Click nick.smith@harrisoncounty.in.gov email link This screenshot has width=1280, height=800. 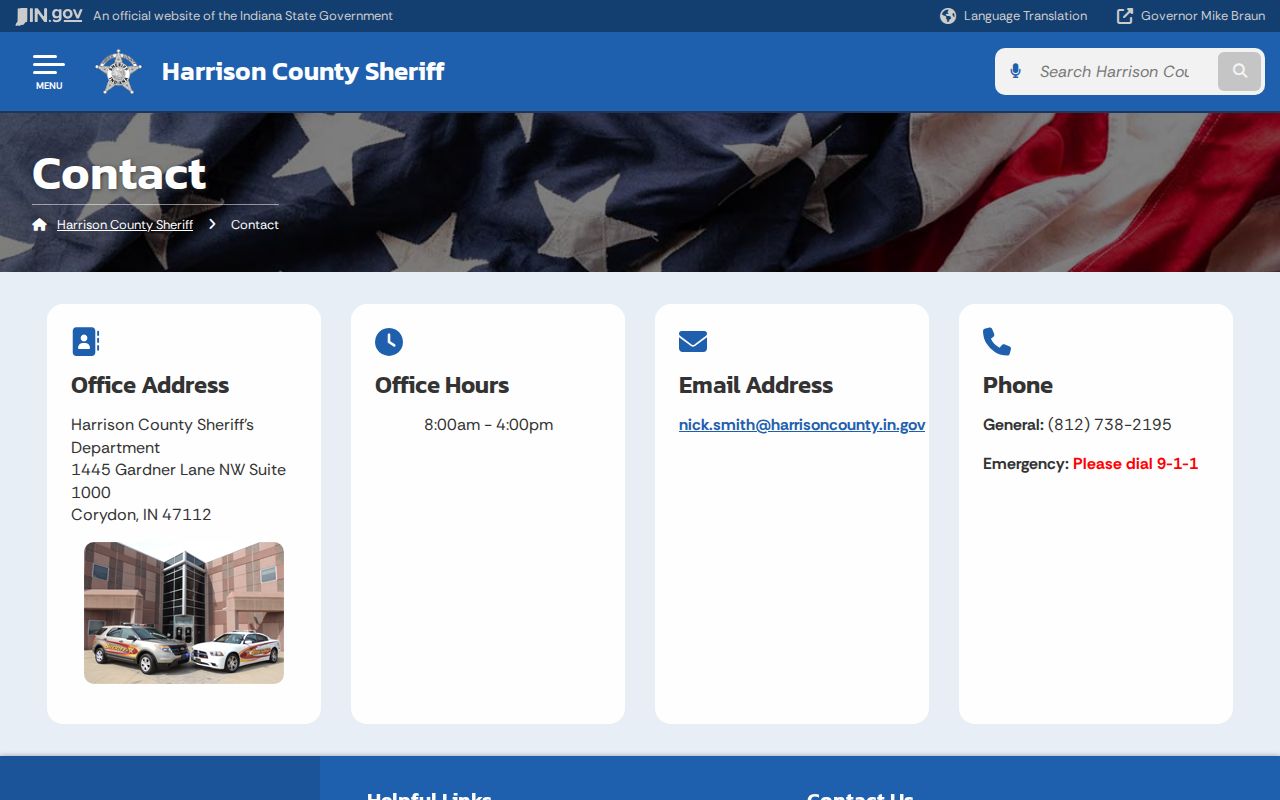(802, 425)
